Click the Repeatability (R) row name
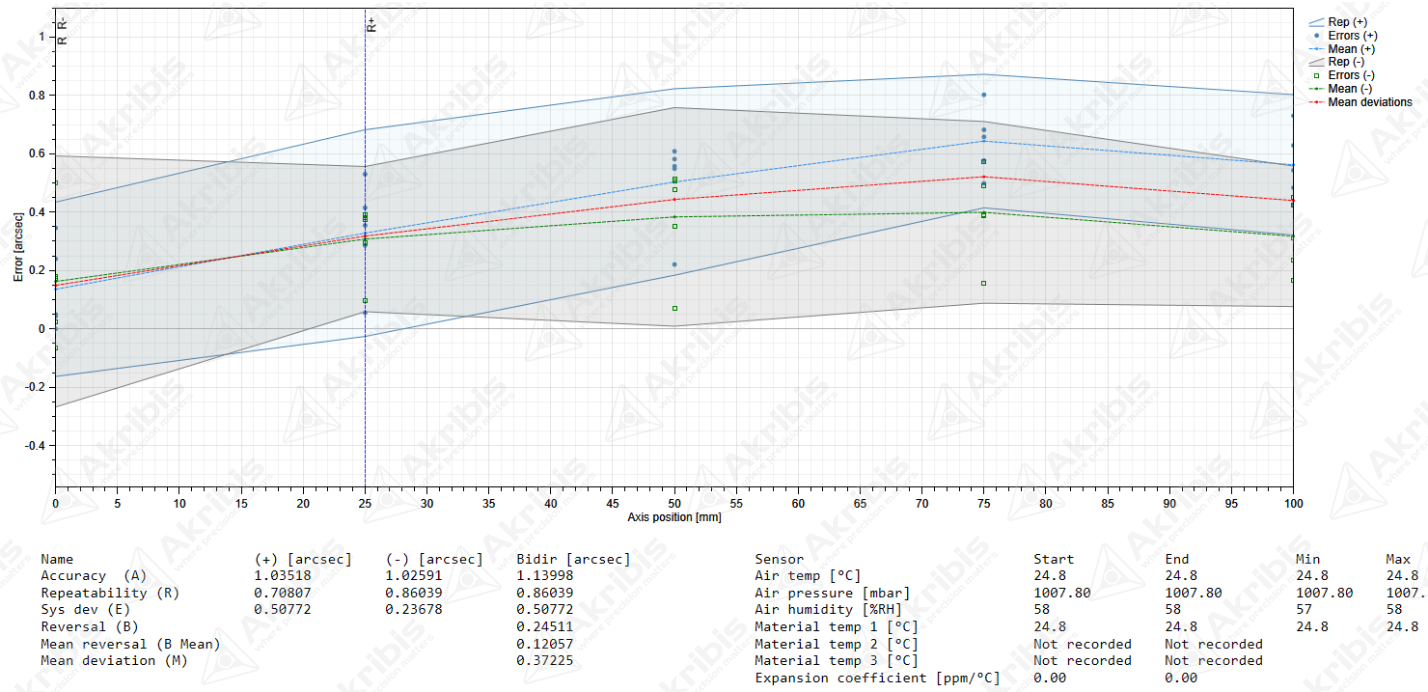Image resolution: width=1428 pixels, height=692 pixels. tap(109, 593)
